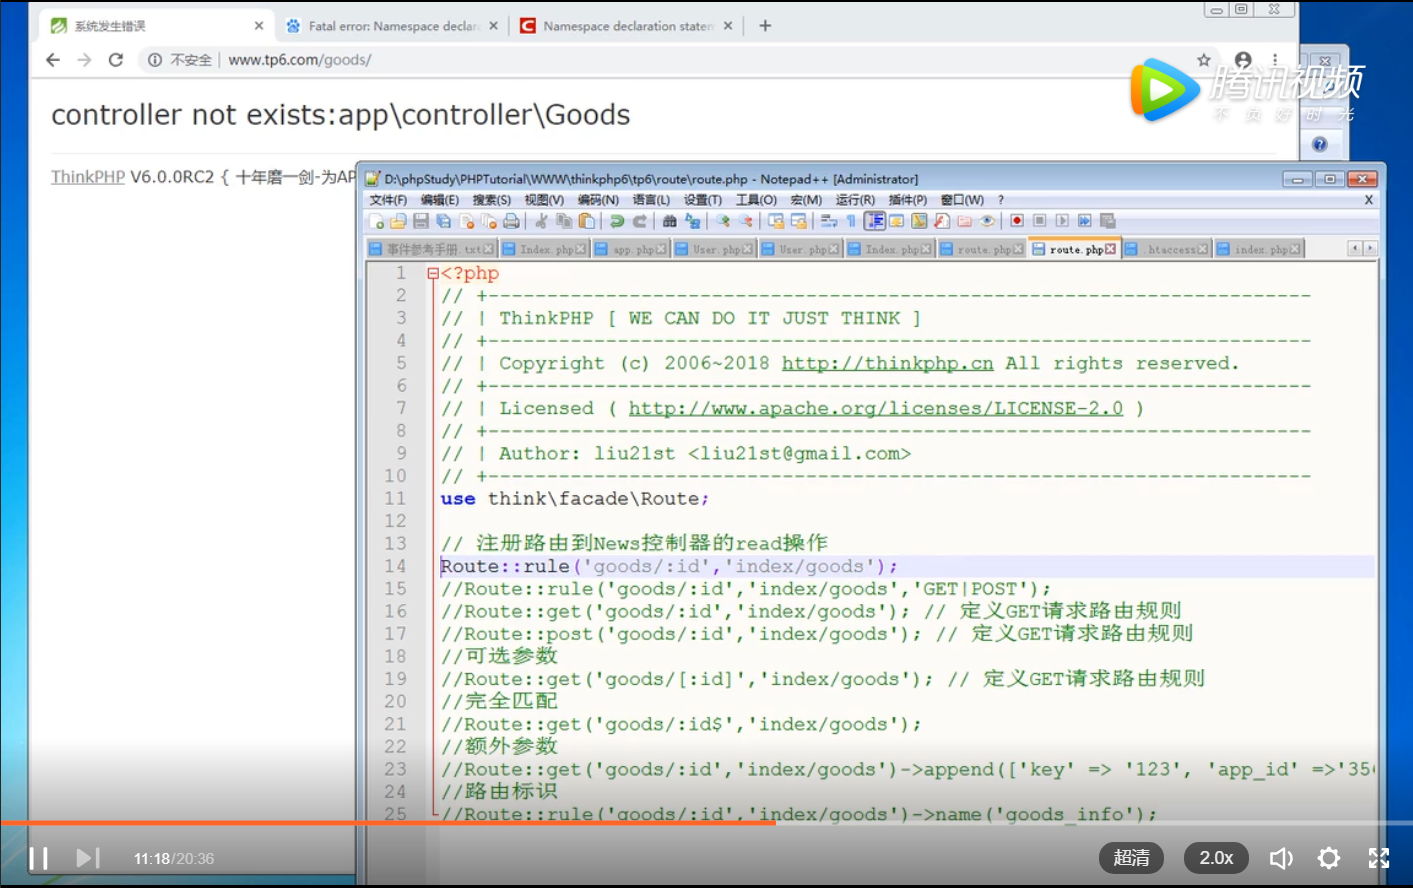The width and height of the screenshot is (1413, 888).
Task: Toggle Show All Characters pilcrow icon
Action: 851,221
